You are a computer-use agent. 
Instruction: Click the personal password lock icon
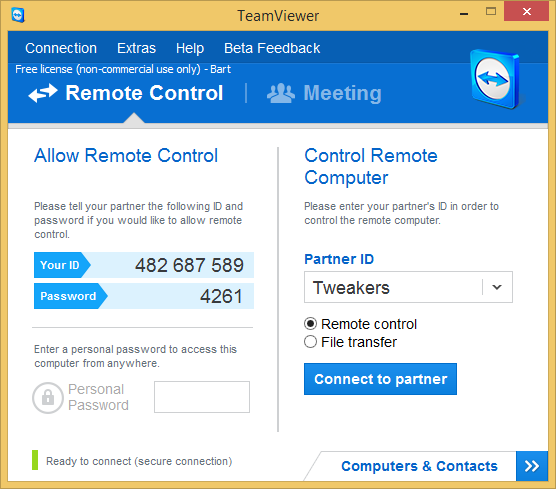(x=48, y=398)
